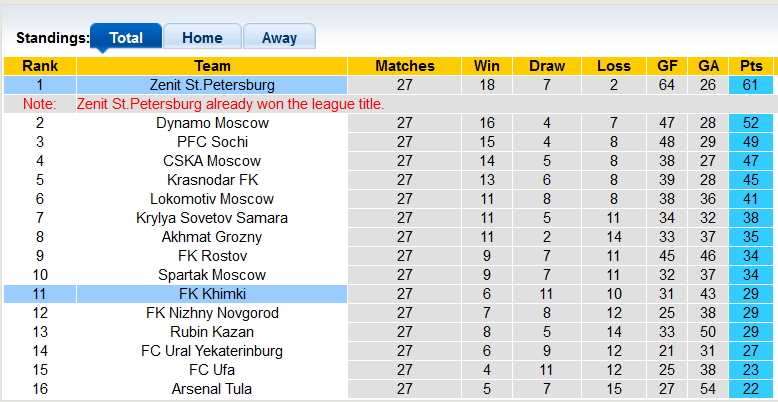Click FK Rostov in standings
778x402 pixels.
(x=212, y=256)
